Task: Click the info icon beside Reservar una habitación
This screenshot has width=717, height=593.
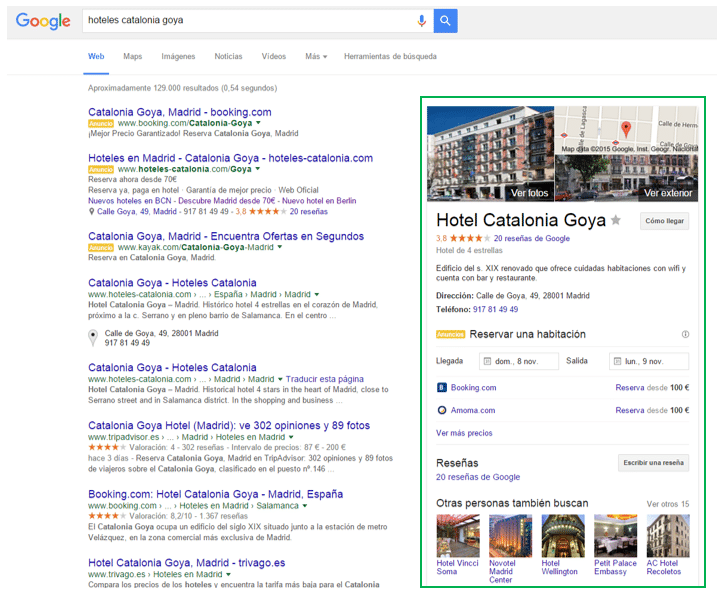Action: 685,334
